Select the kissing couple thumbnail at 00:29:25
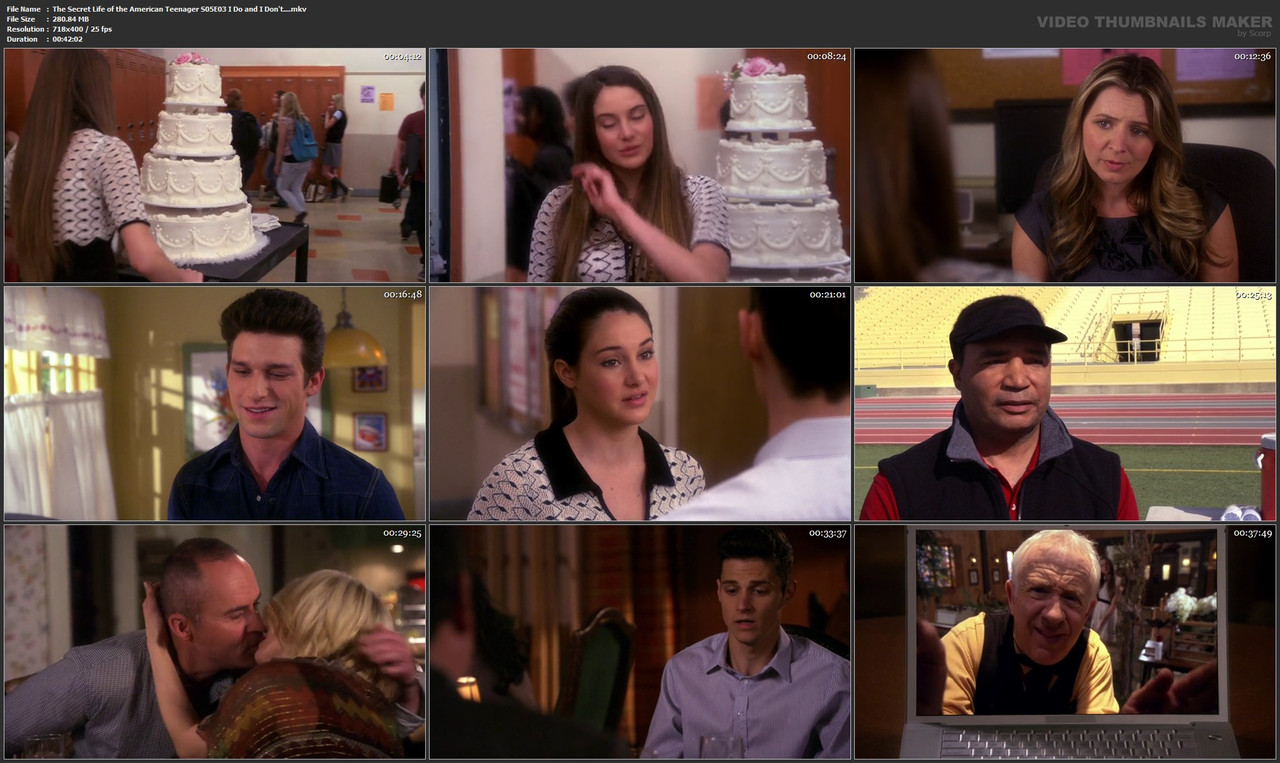1280x763 pixels. point(215,641)
